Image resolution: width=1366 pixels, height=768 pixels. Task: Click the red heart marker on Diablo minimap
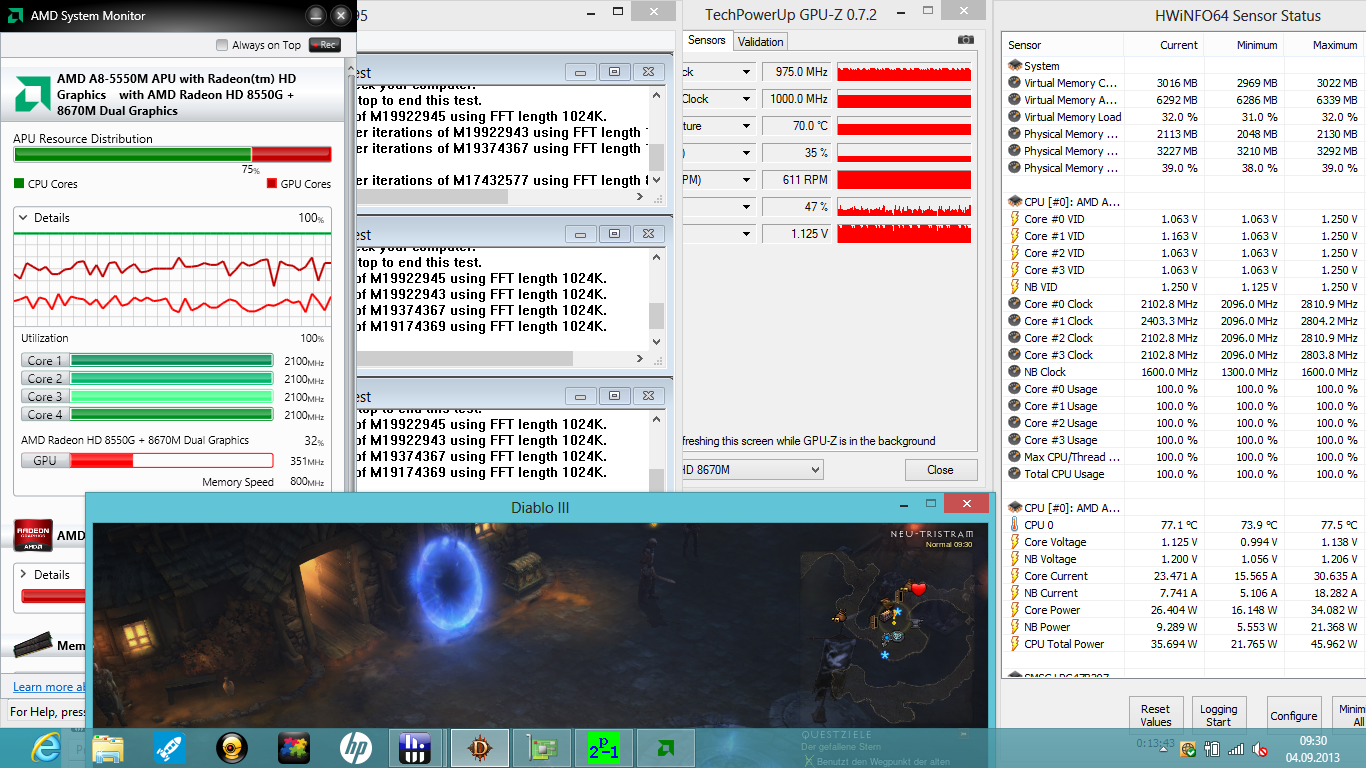pos(918,589)
